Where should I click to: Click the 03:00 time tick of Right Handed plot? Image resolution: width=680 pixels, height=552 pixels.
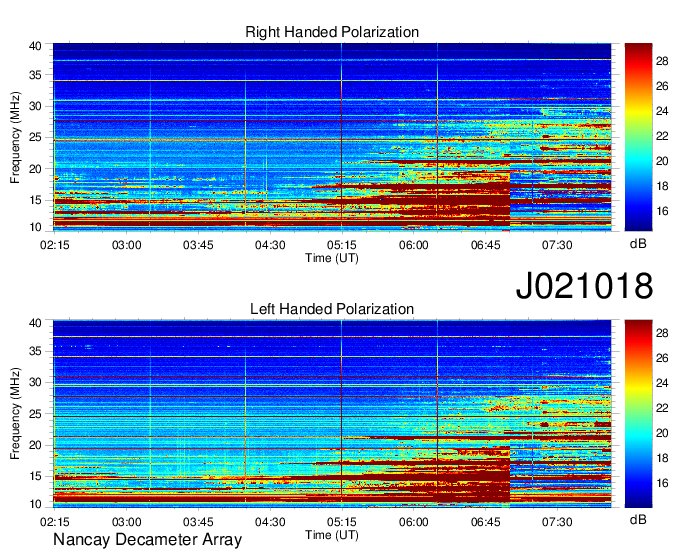(127, 245)
